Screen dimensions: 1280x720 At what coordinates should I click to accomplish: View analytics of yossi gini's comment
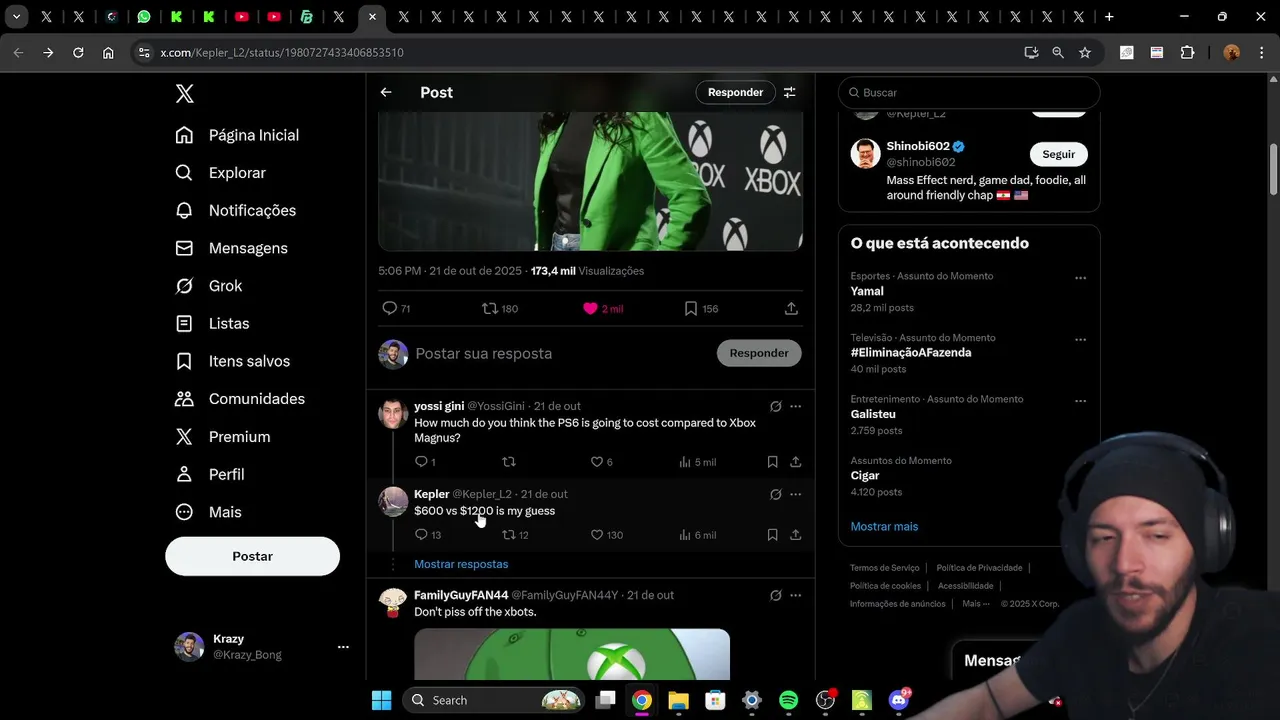697,462
